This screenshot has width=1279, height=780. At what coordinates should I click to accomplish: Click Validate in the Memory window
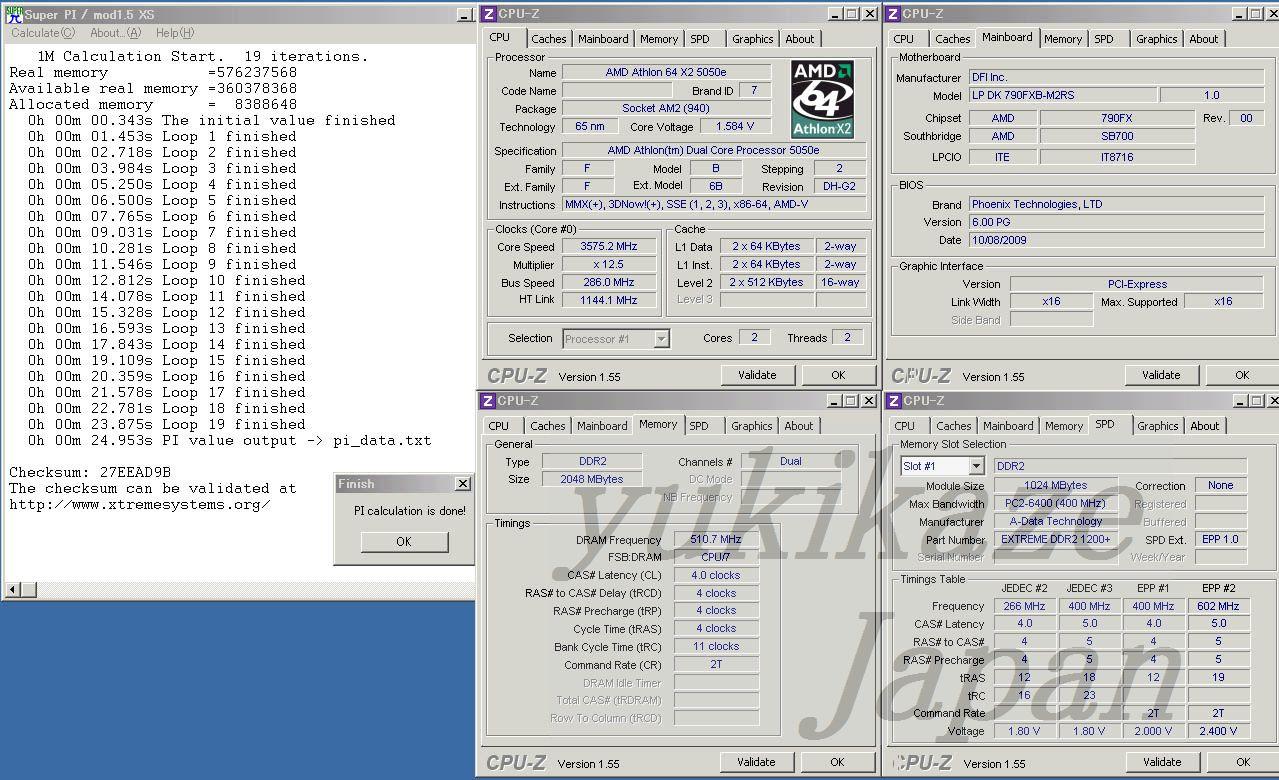[756, 762]
